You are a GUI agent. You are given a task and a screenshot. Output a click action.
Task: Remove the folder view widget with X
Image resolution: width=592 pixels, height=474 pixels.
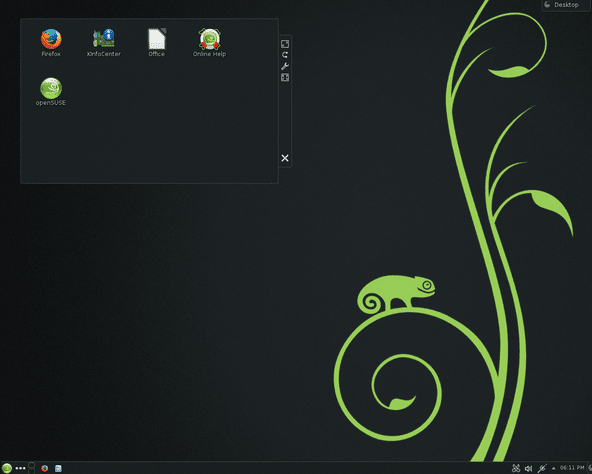pyautogui.click(x=285, y=158)
